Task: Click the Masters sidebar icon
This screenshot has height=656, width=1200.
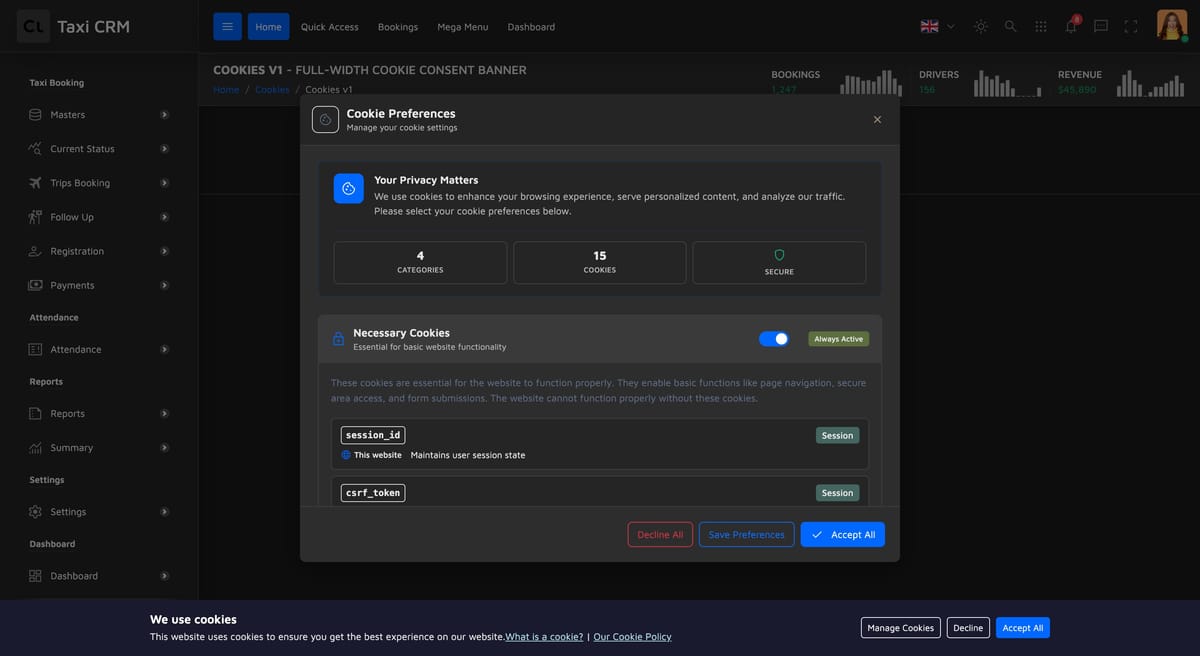Action: pos(36,115)
